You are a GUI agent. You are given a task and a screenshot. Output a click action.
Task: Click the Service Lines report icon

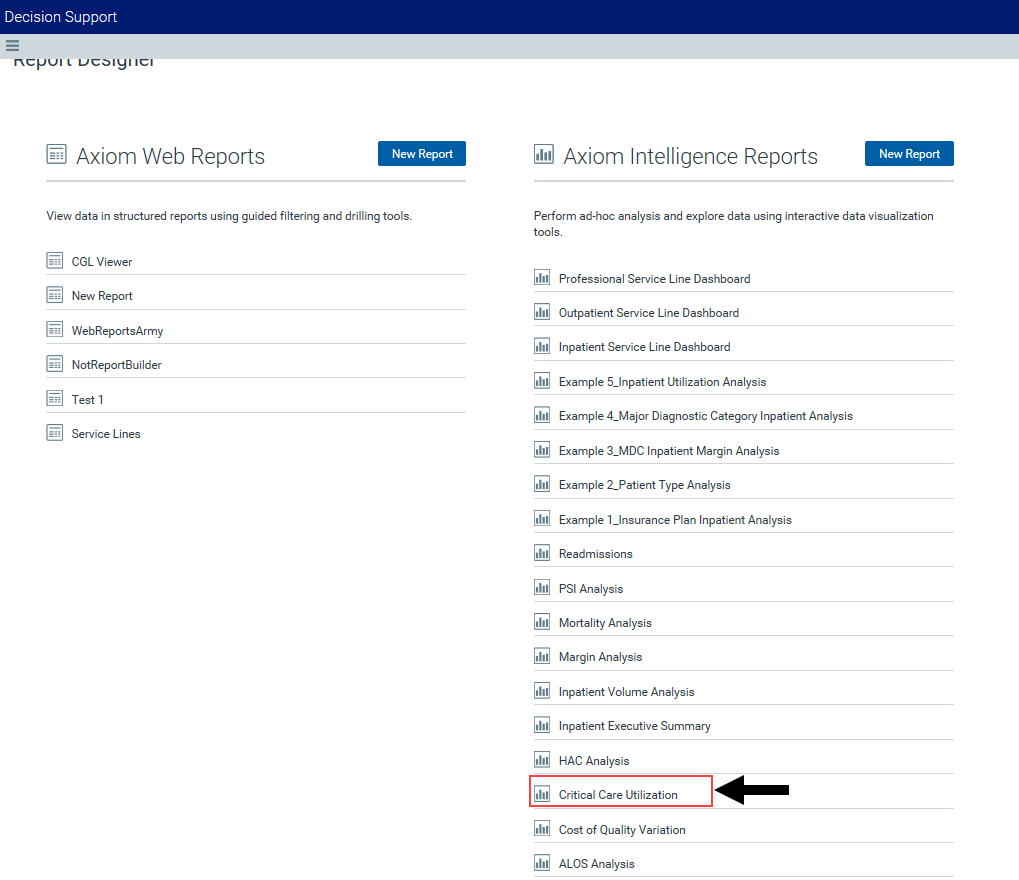pyautogui.click(x=55, y=433)
